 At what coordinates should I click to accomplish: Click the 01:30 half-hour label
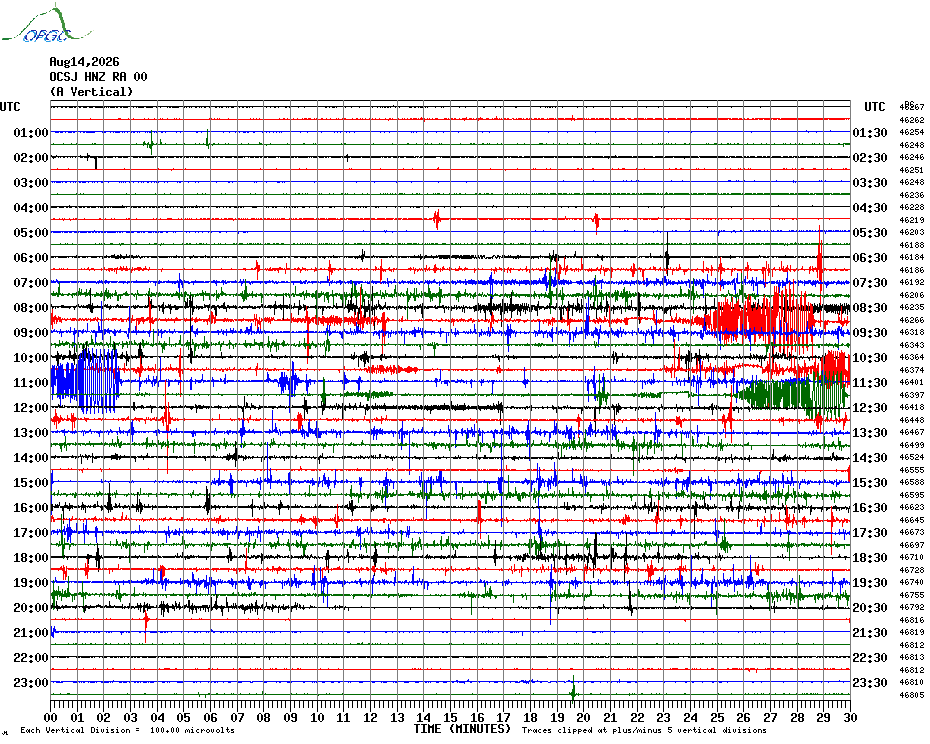click(870, 132)
